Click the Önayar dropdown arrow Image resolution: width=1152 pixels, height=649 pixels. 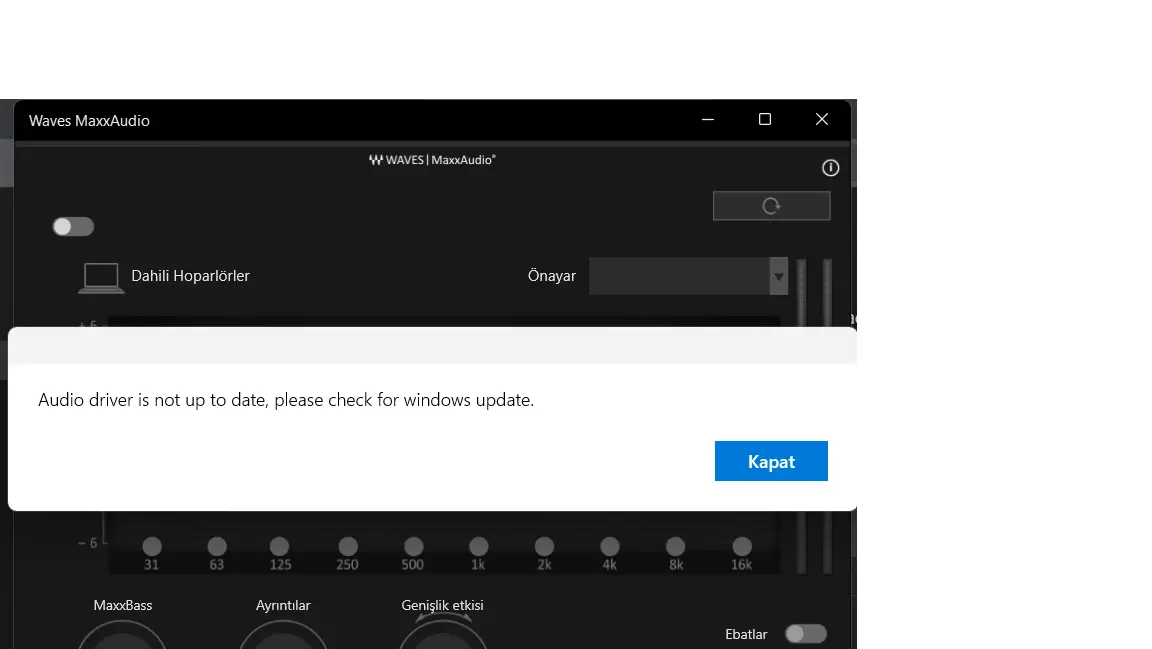click(779, 276)
